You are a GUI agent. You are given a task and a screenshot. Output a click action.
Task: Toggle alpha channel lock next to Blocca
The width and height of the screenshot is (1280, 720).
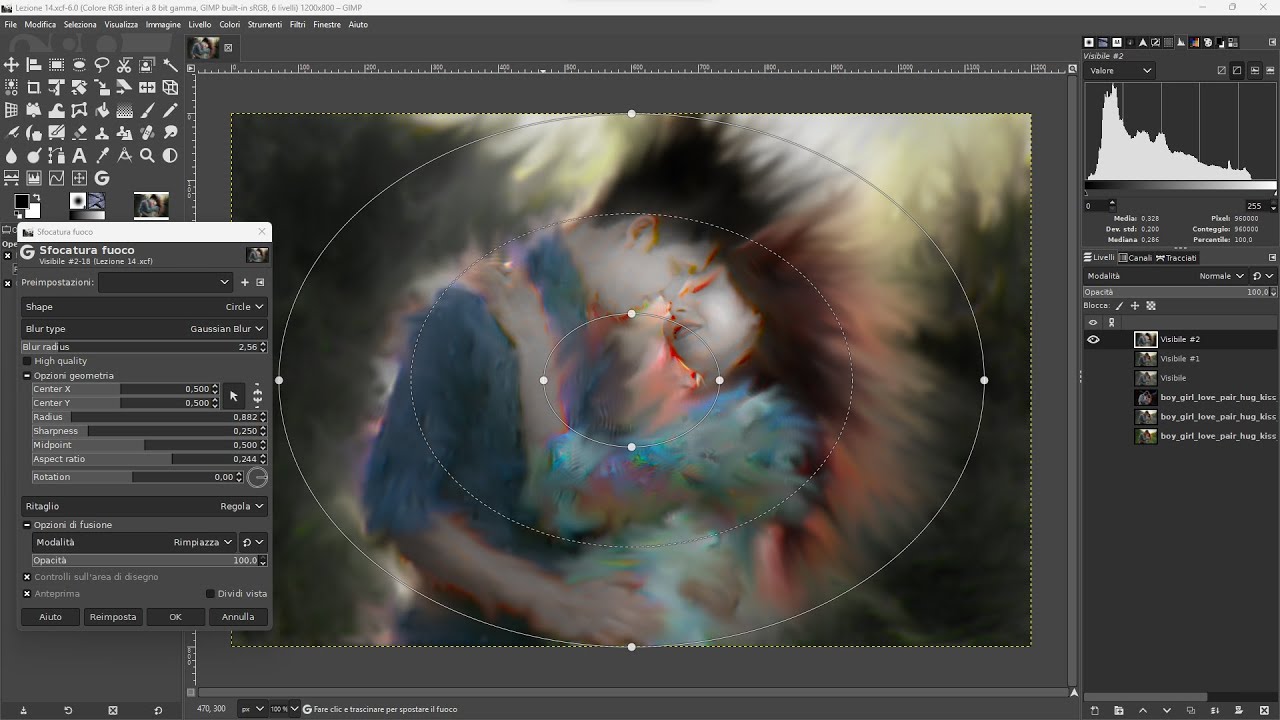click(x=1151, y=306)
